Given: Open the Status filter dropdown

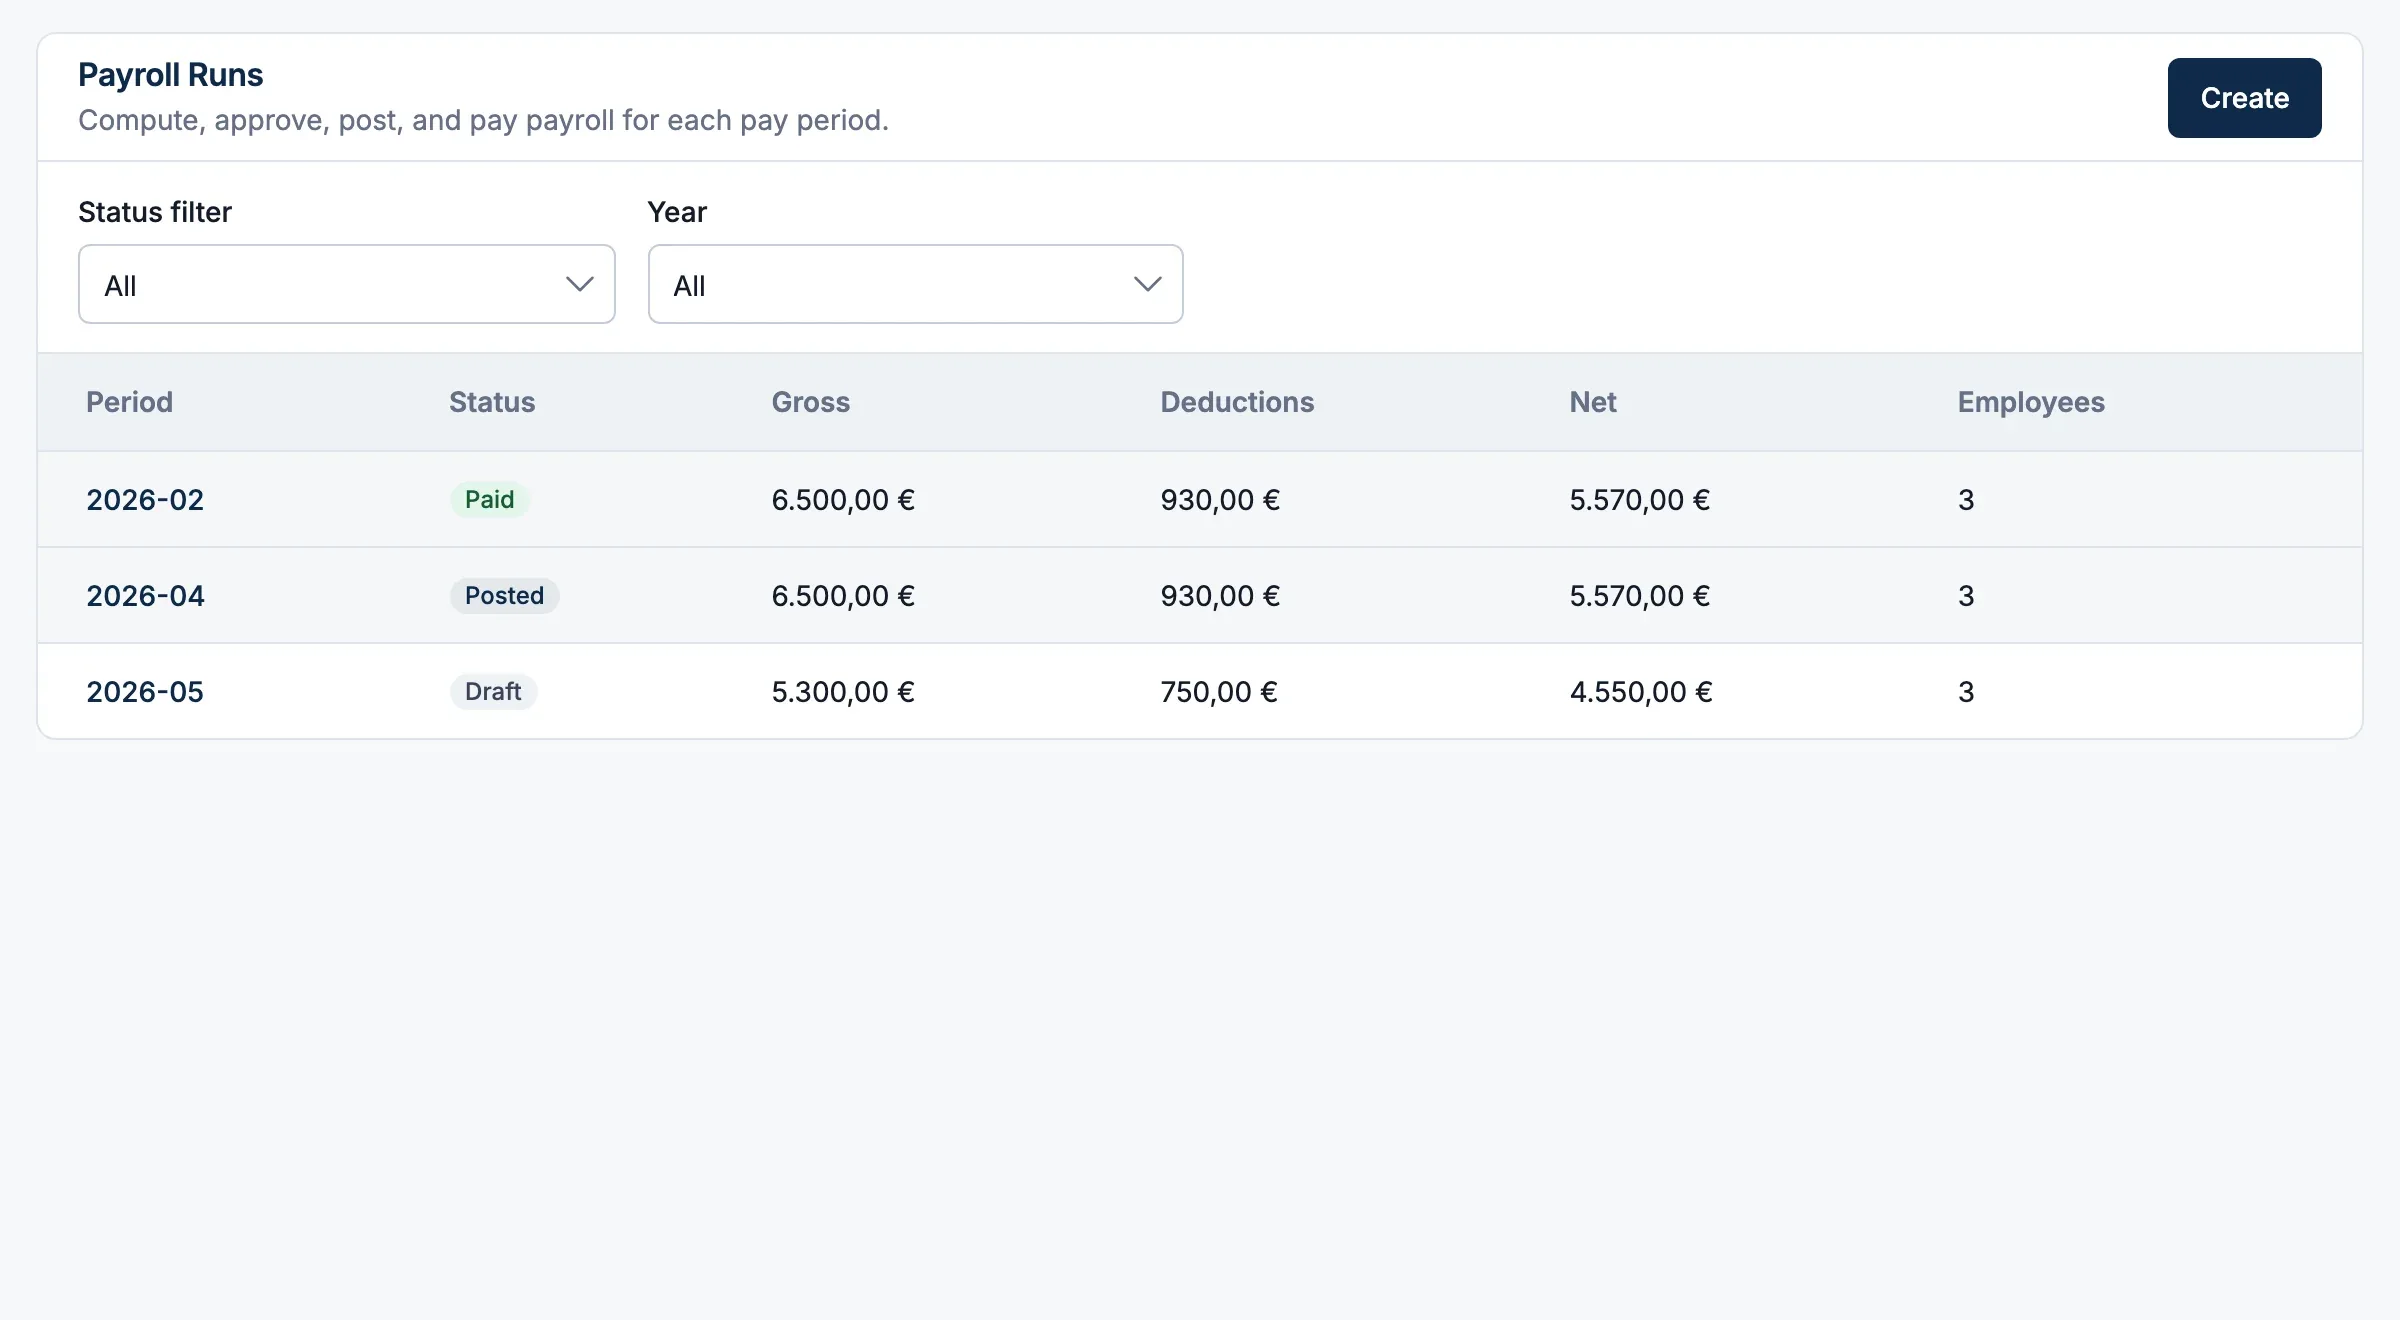Looking at the screenshot, I should (346, 284).
